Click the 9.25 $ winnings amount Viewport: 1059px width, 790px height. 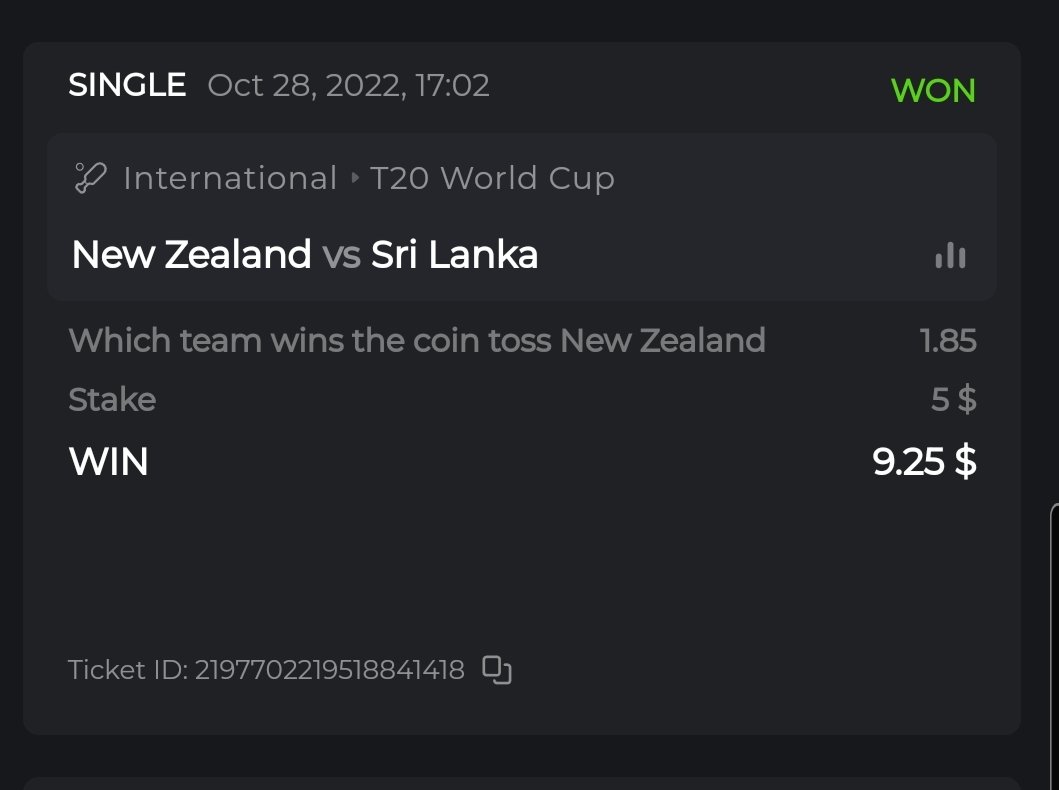(924, 462)
